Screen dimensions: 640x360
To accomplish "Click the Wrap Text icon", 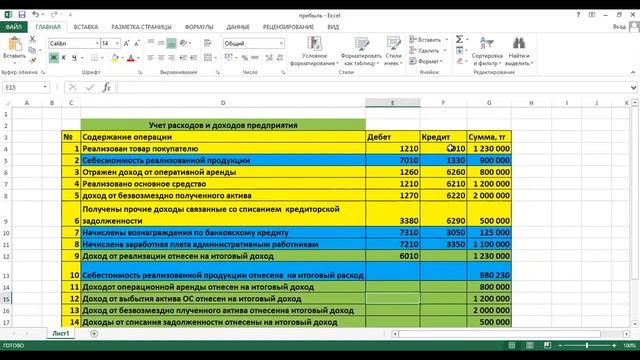I will coord(208,43).
